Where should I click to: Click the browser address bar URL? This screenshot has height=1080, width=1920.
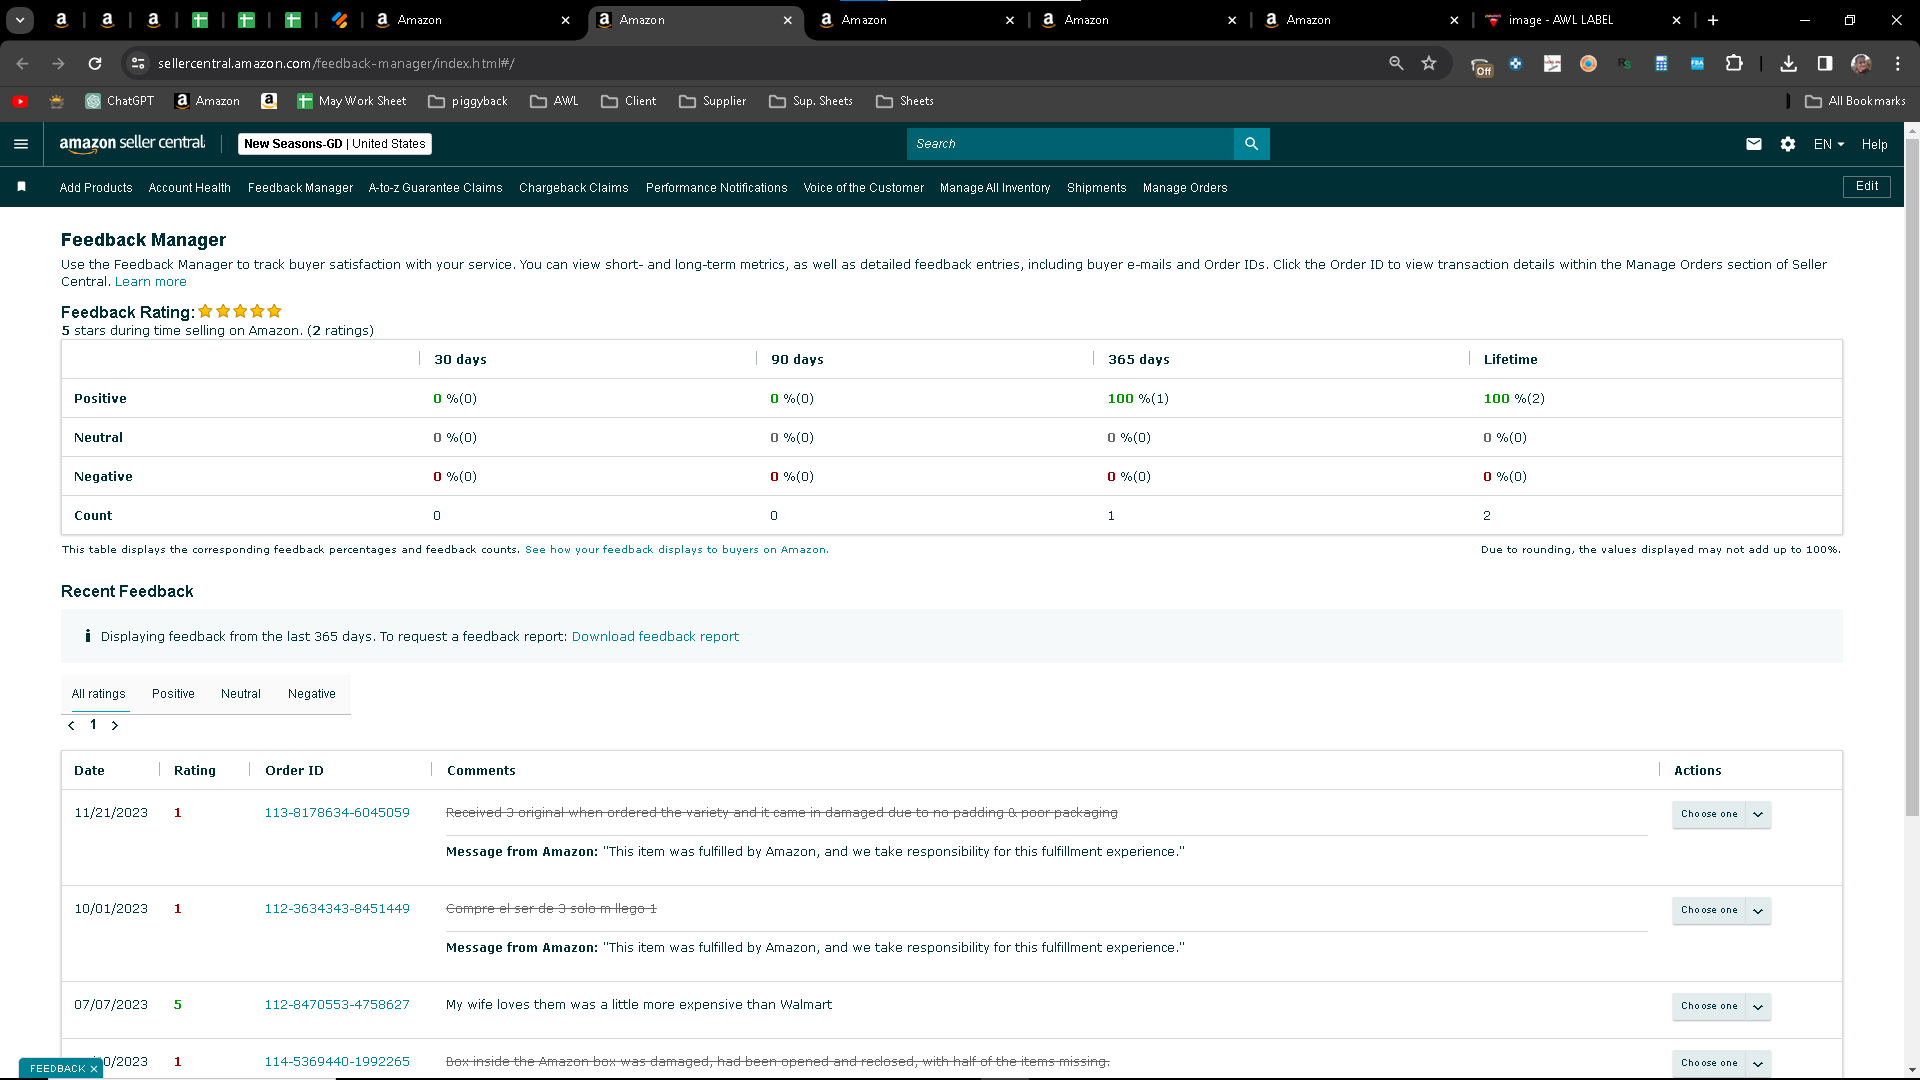point(336,63)
